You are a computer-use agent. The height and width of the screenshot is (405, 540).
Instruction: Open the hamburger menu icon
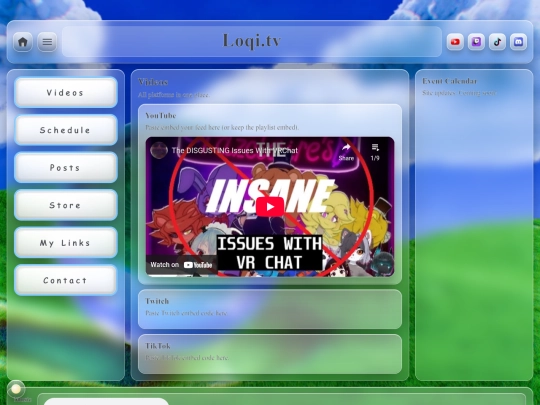point(47,42)
